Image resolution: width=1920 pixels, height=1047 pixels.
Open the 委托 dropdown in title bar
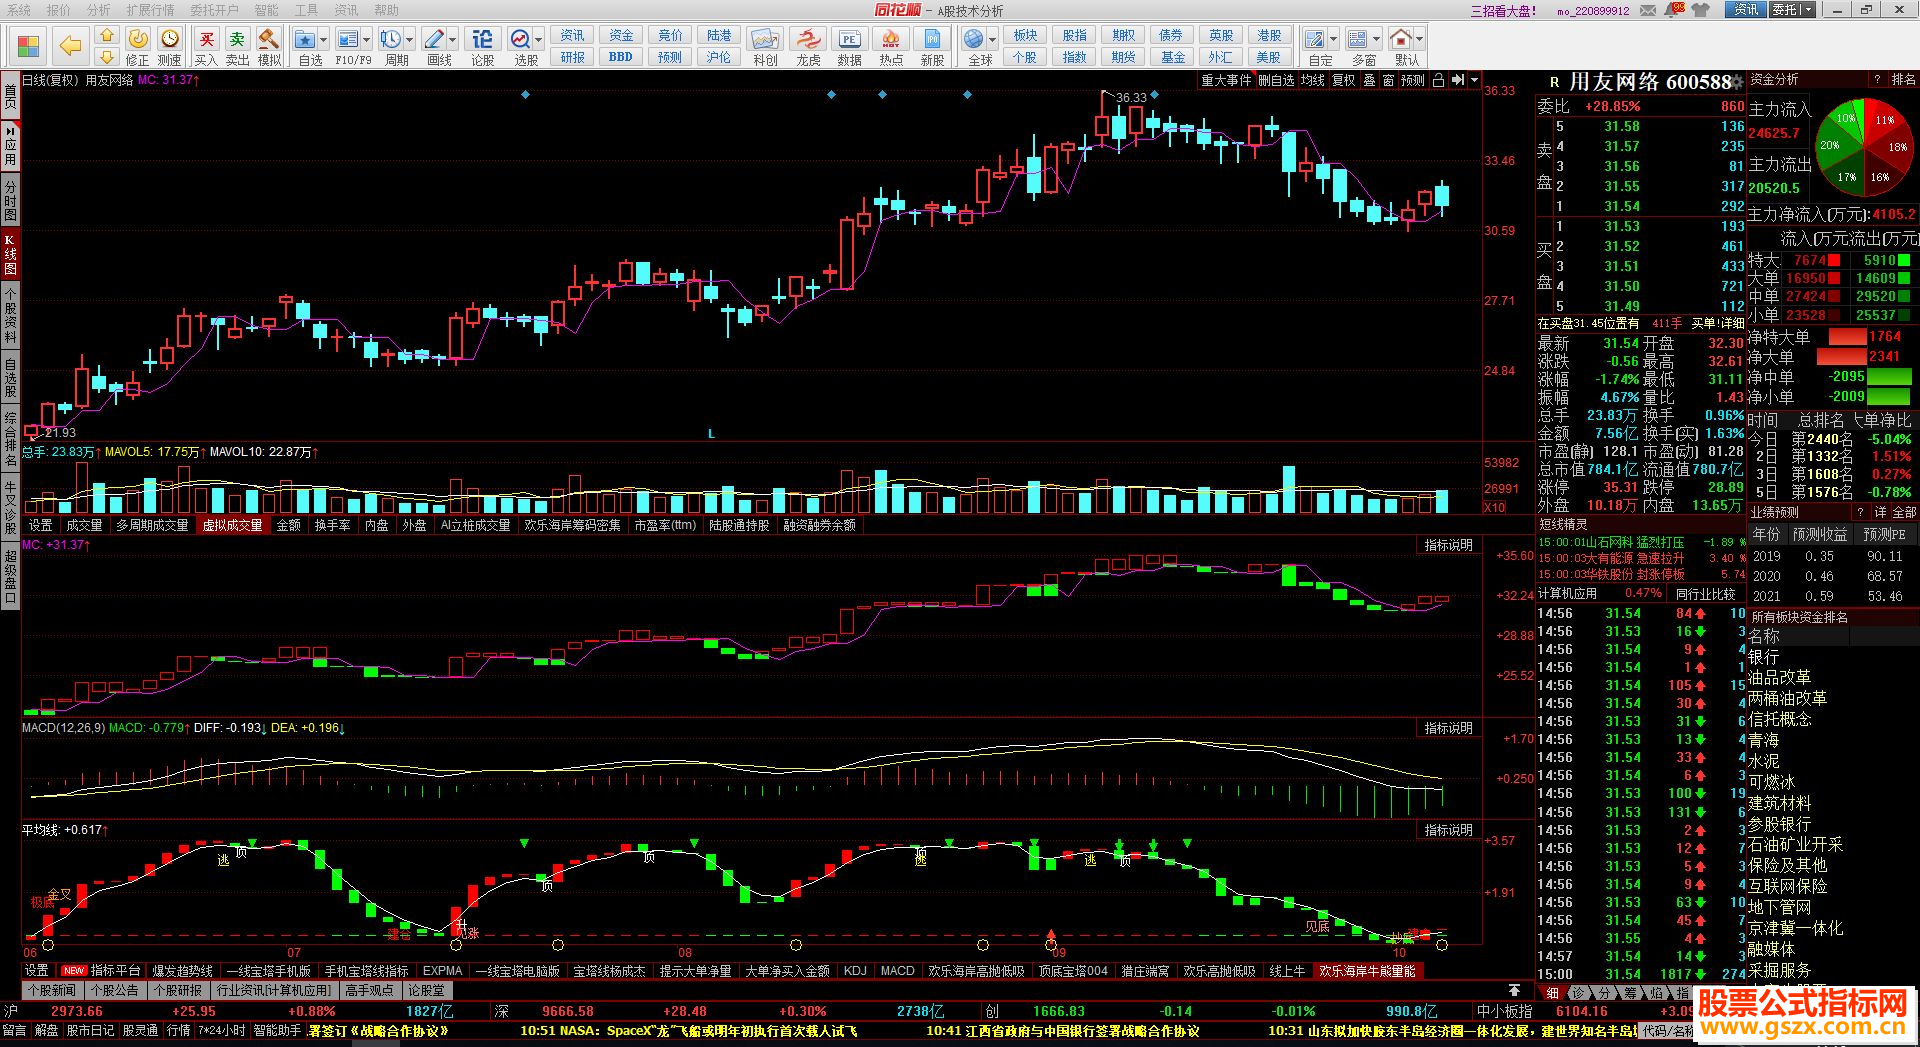[x=1791, y=10]
